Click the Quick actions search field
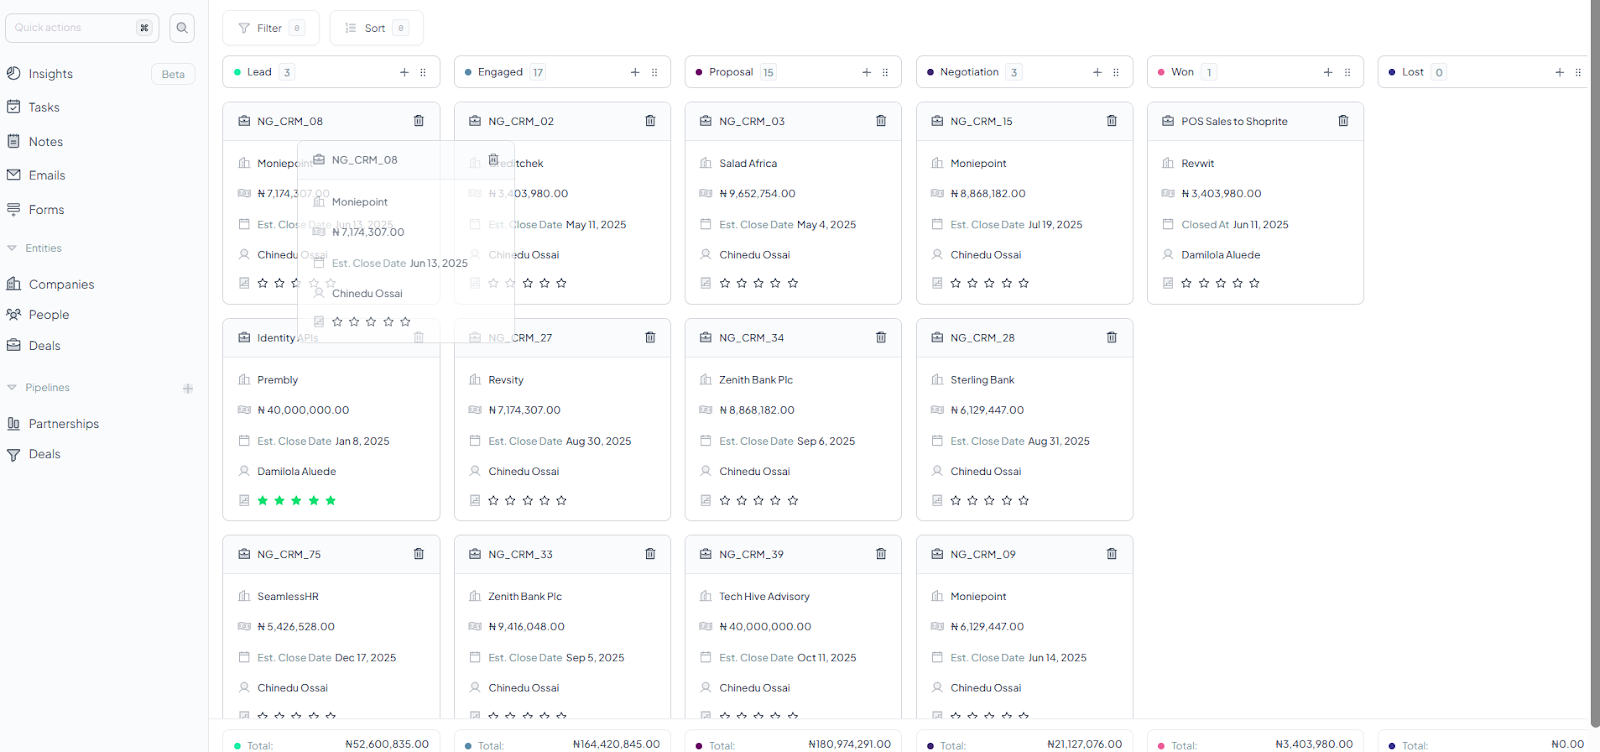This screenshot has width=1600, height=752. [72, 28]
